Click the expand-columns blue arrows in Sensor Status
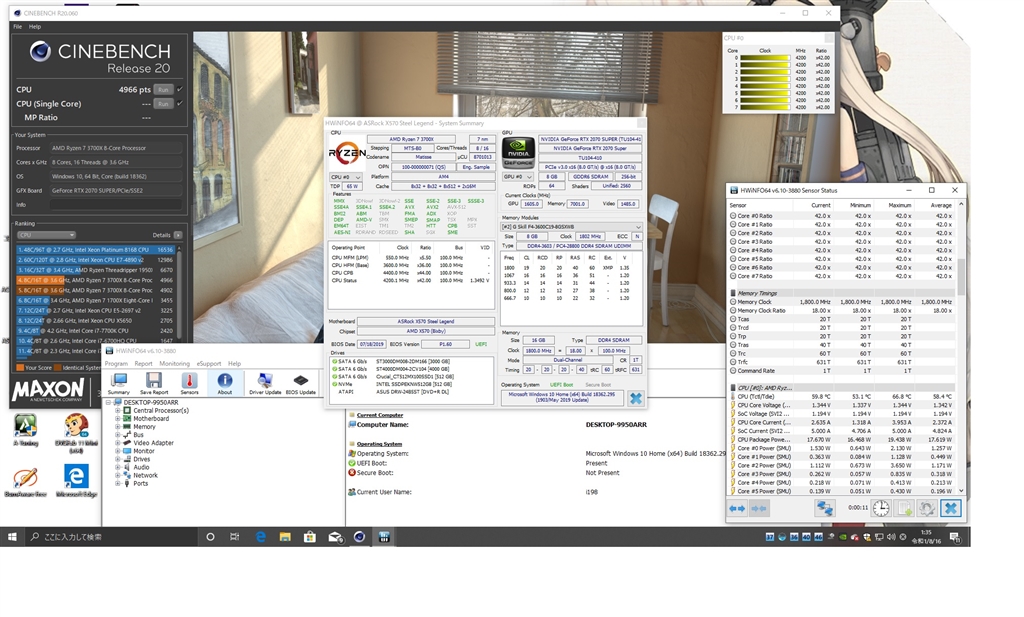Image resolution: width=1024 pixels, height=617 pixels. pyautogui.click(x=737, y=508)
